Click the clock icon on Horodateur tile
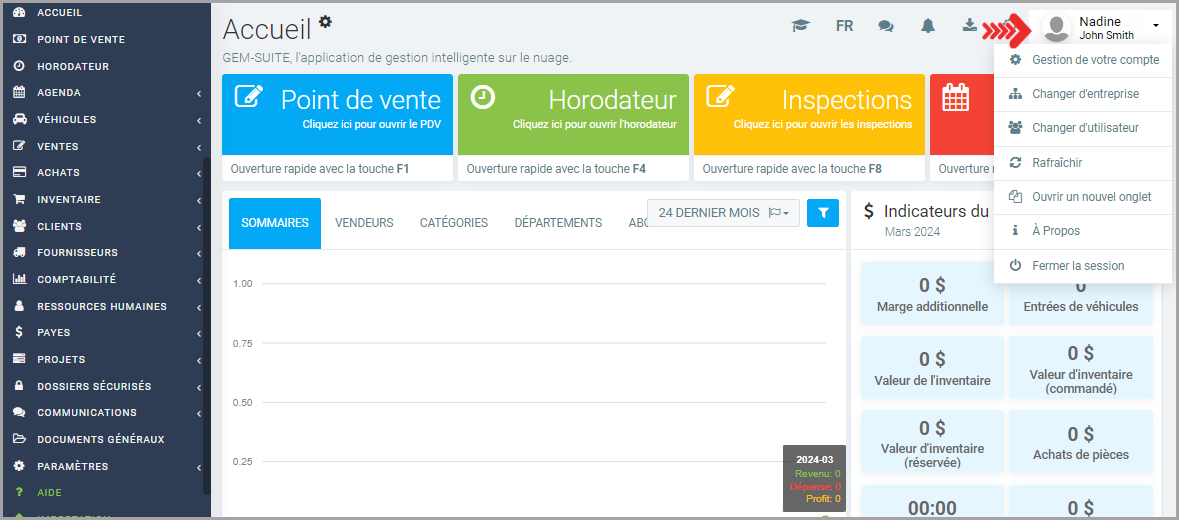1179x520 pixels. 483,97
